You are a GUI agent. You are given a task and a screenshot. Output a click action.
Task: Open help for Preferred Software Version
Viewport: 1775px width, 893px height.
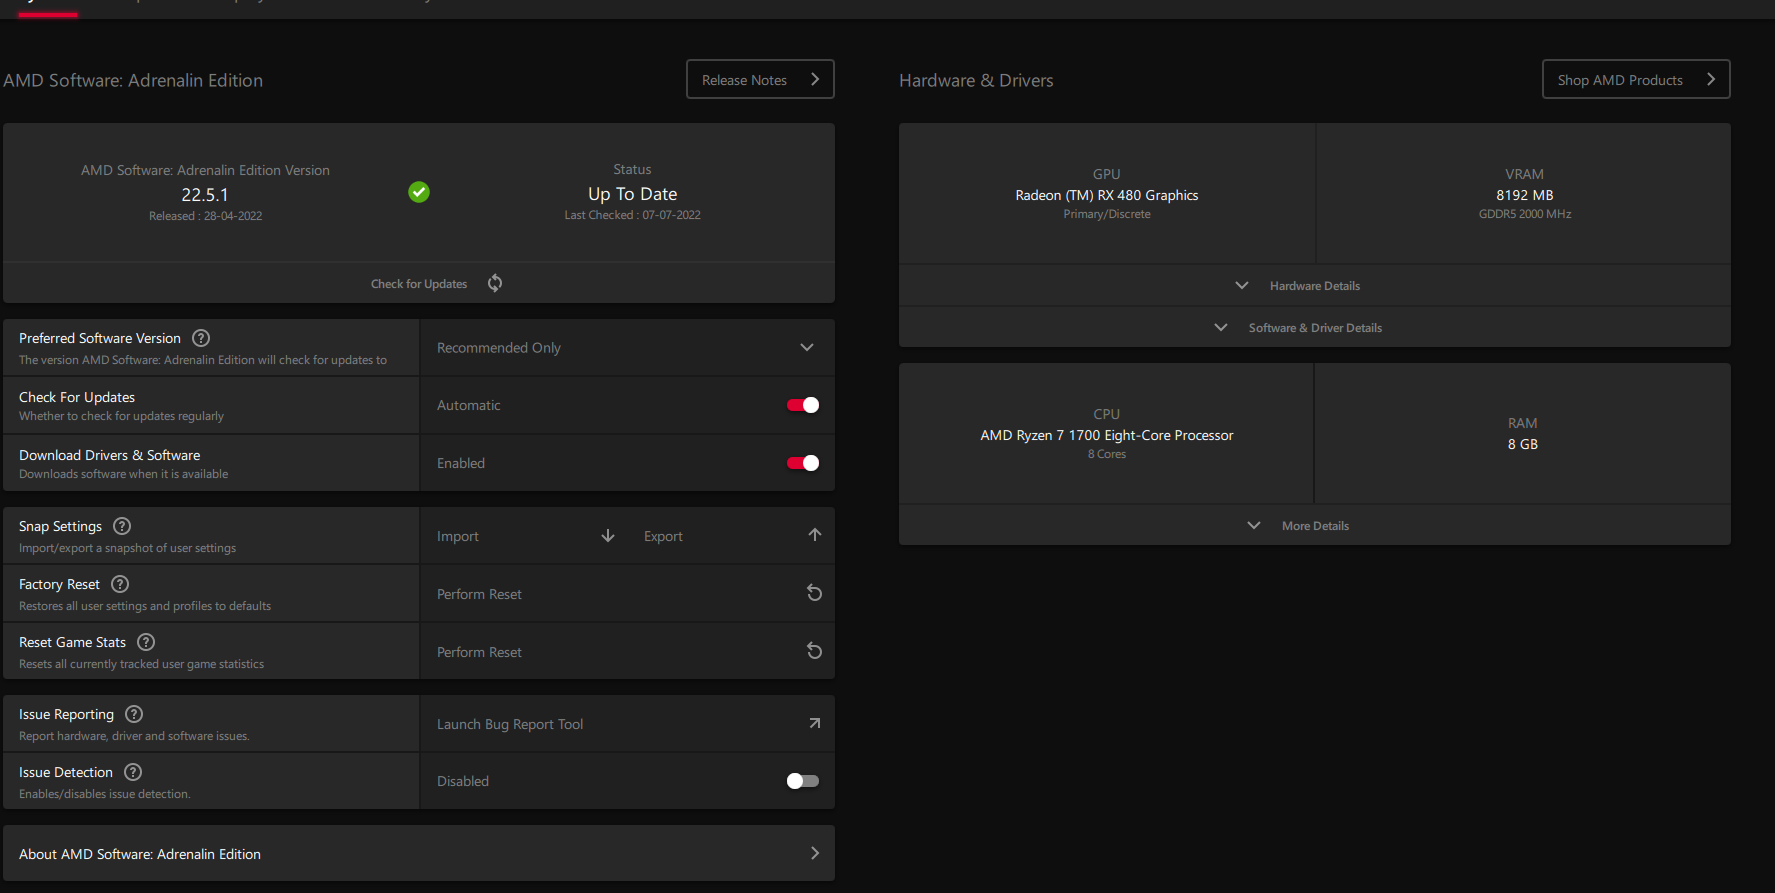(x=201, y=338)
